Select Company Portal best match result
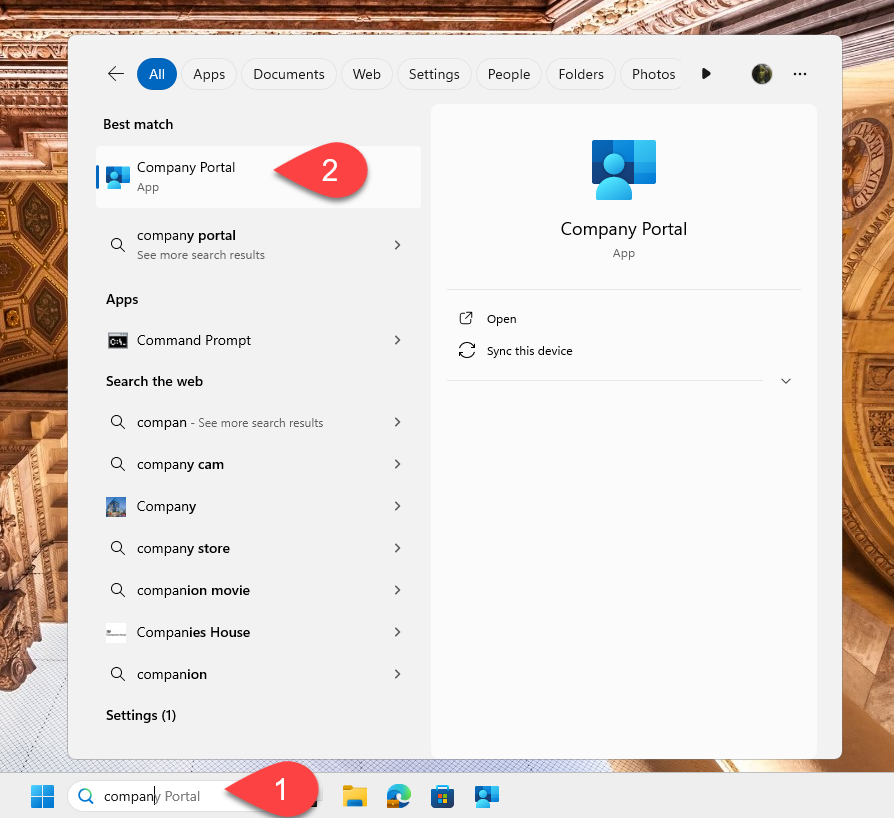The height and width of the screenshot is (818, 894). 186,176
